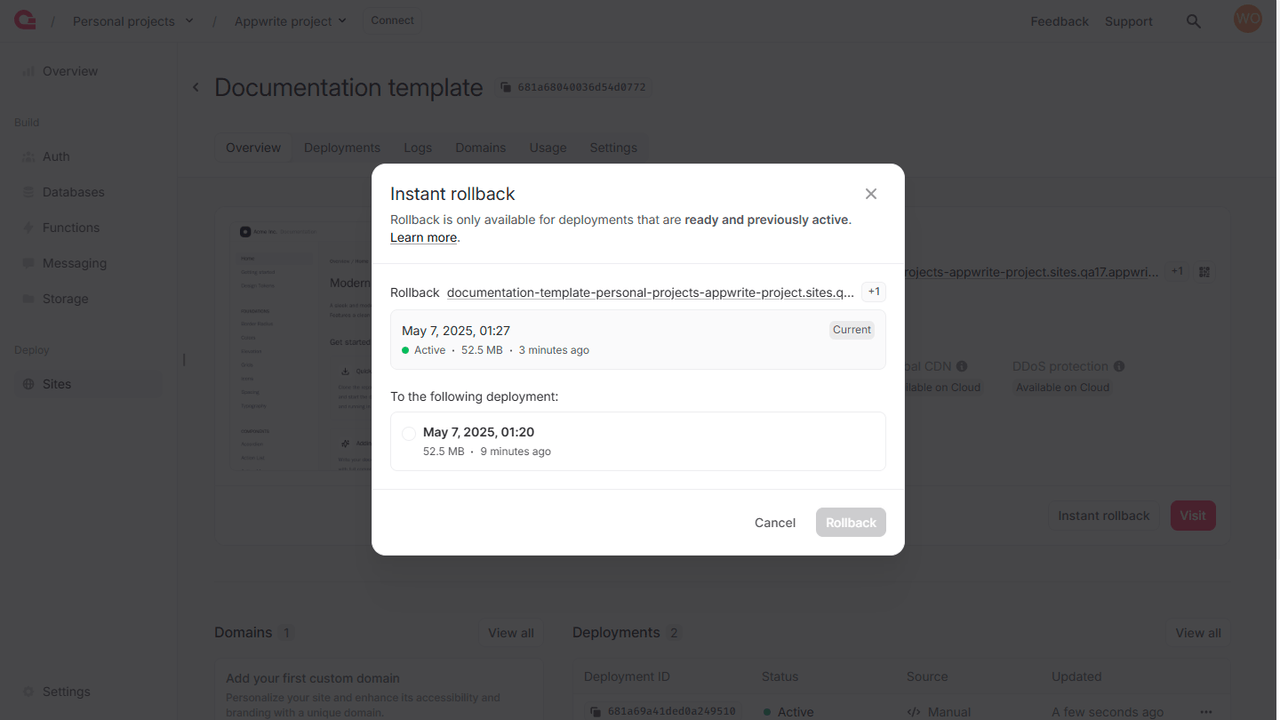Screen dimensions: 1280x720
Task: Go back using the left chevron
Action: (196, 88)
